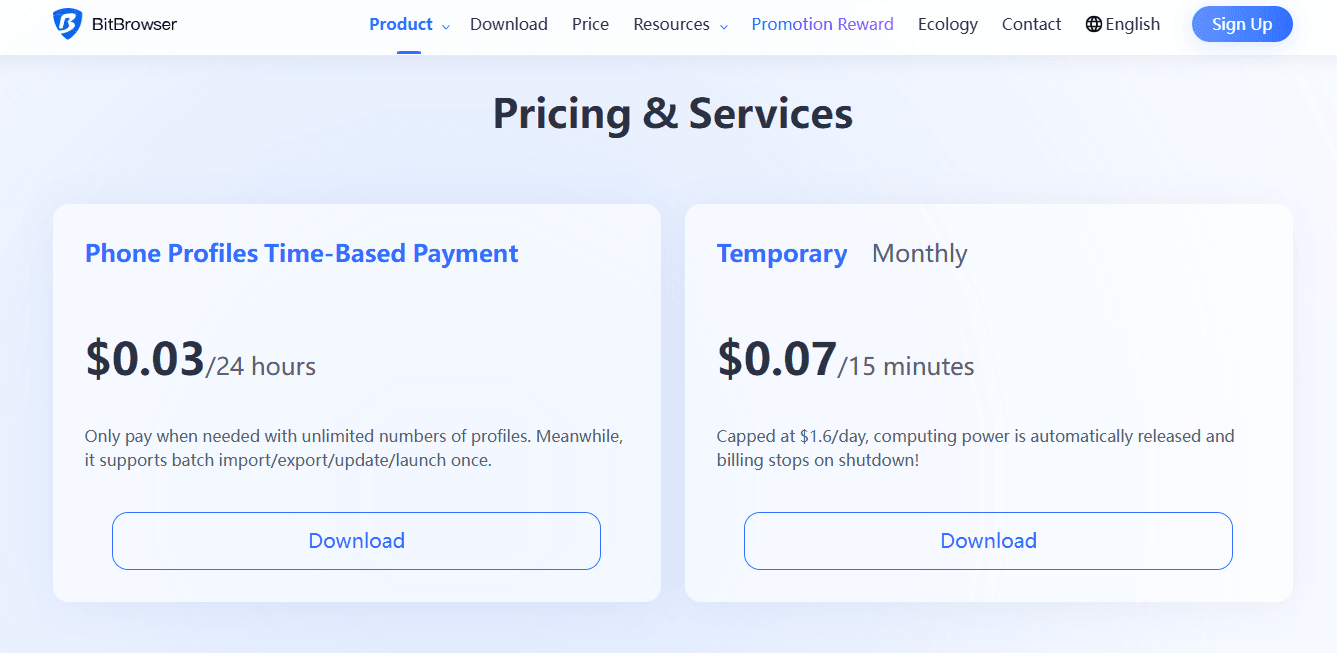Go to Download in the navigation bar

[x=508, y=24]
